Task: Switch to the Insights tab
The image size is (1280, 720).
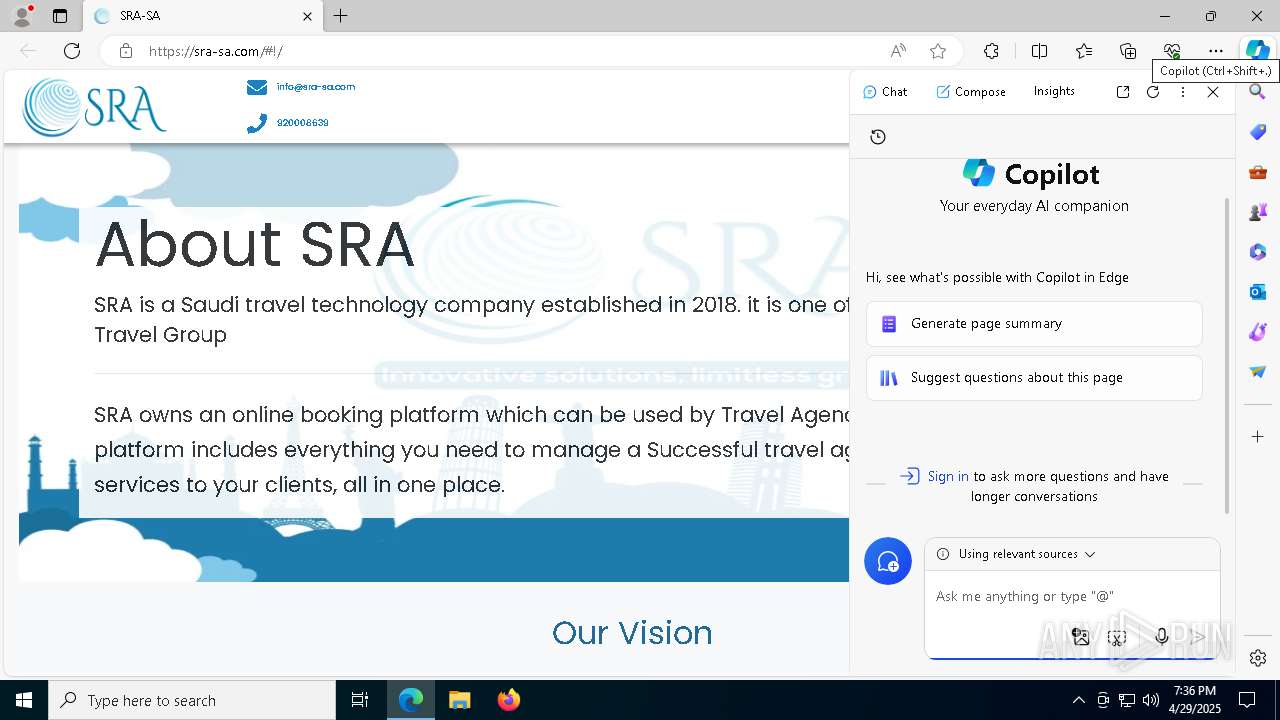Action: click(1054, 91)
